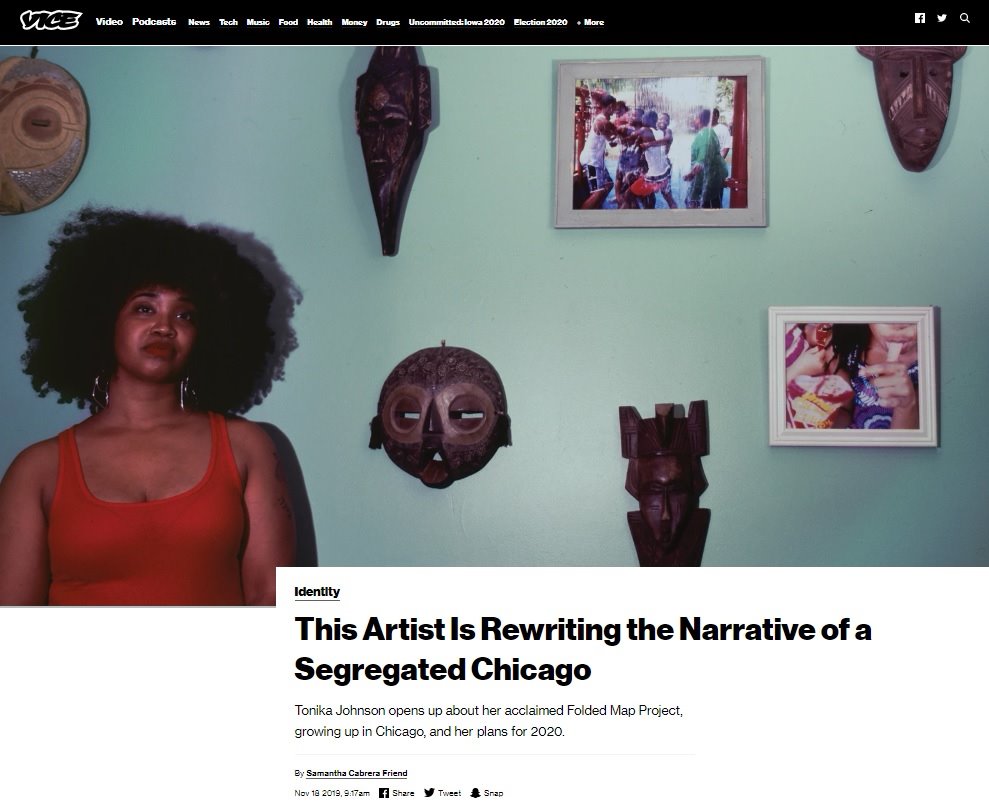Viewport: 989px width, 811px height.
Task: Share article via Snapchat Snap icon
Action: coord(476,793)
